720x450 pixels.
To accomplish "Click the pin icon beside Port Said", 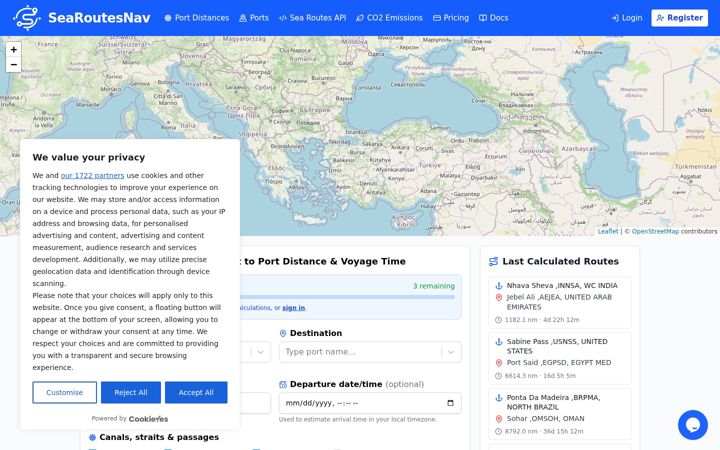I will click(x=499, y=363).
